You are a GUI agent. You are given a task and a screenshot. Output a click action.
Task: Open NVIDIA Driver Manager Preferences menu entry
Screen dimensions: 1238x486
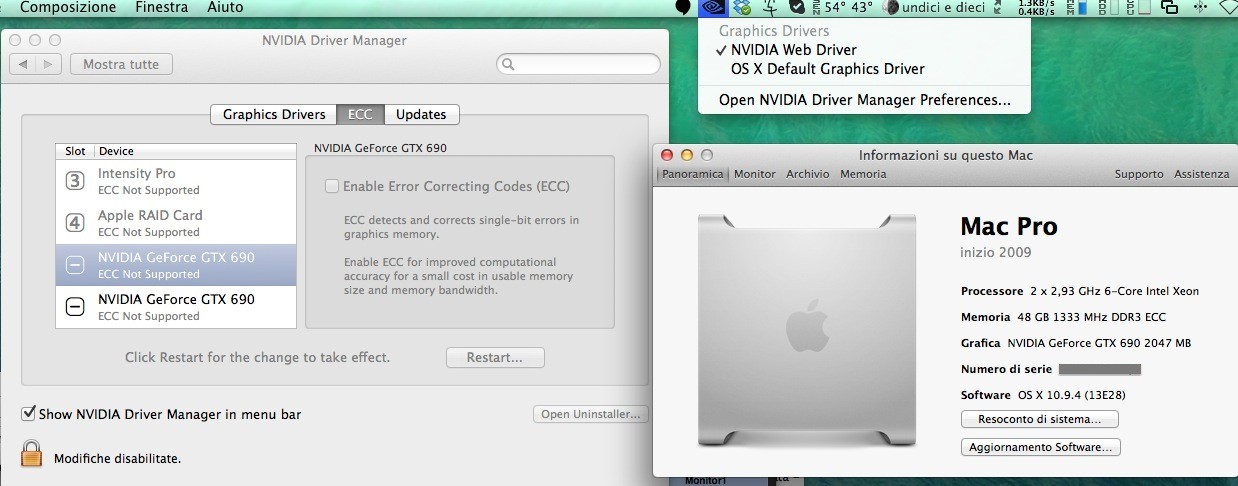point(865,100)
